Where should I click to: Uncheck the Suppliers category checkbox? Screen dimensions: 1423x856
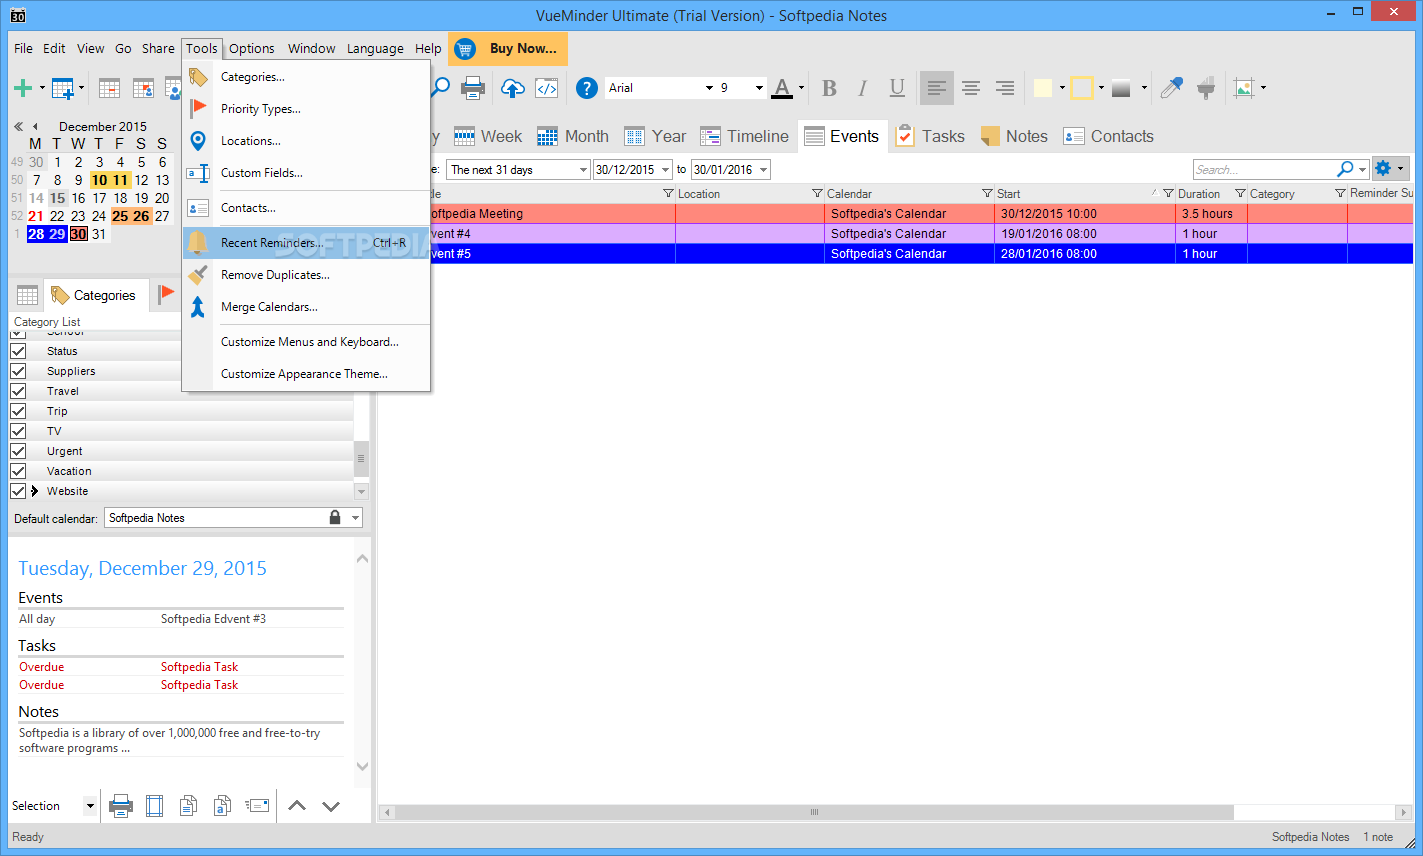tap(18, 371)
